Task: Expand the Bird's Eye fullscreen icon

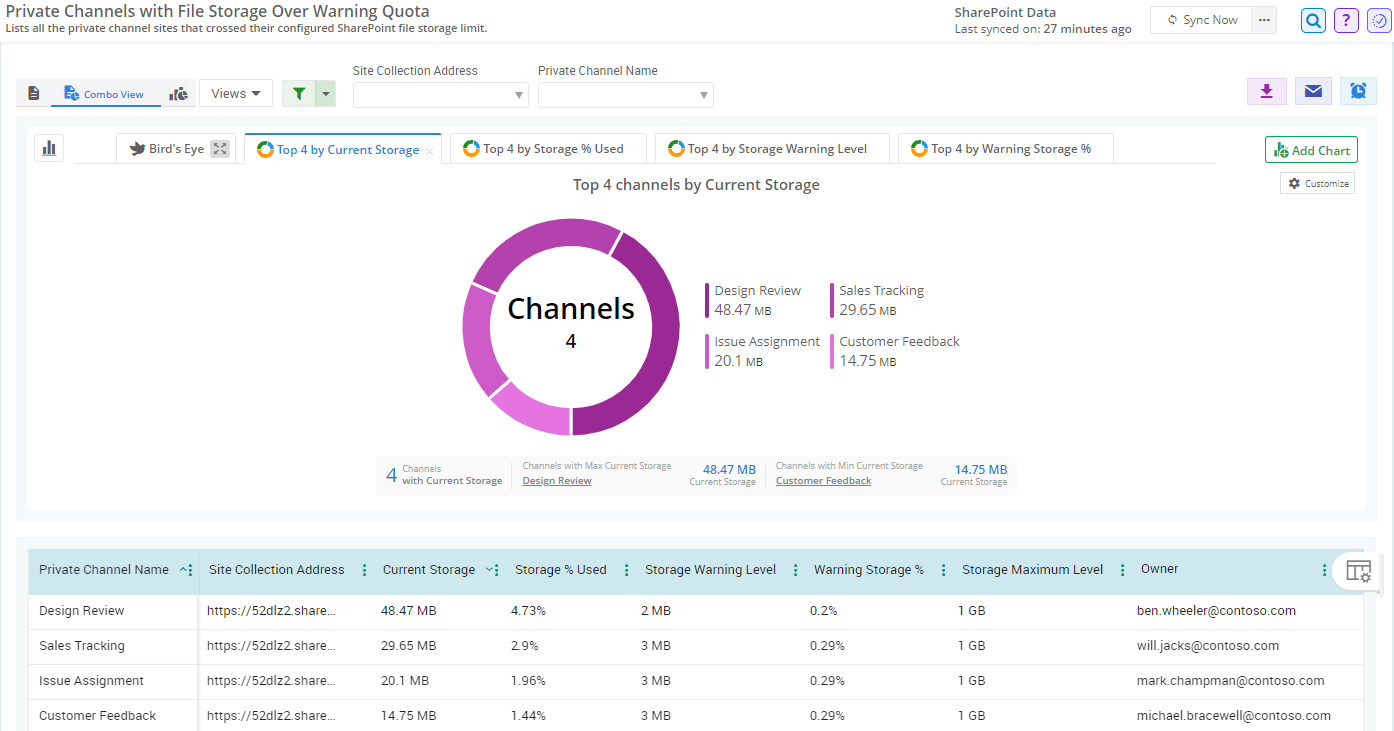Action: pos(221,149)
